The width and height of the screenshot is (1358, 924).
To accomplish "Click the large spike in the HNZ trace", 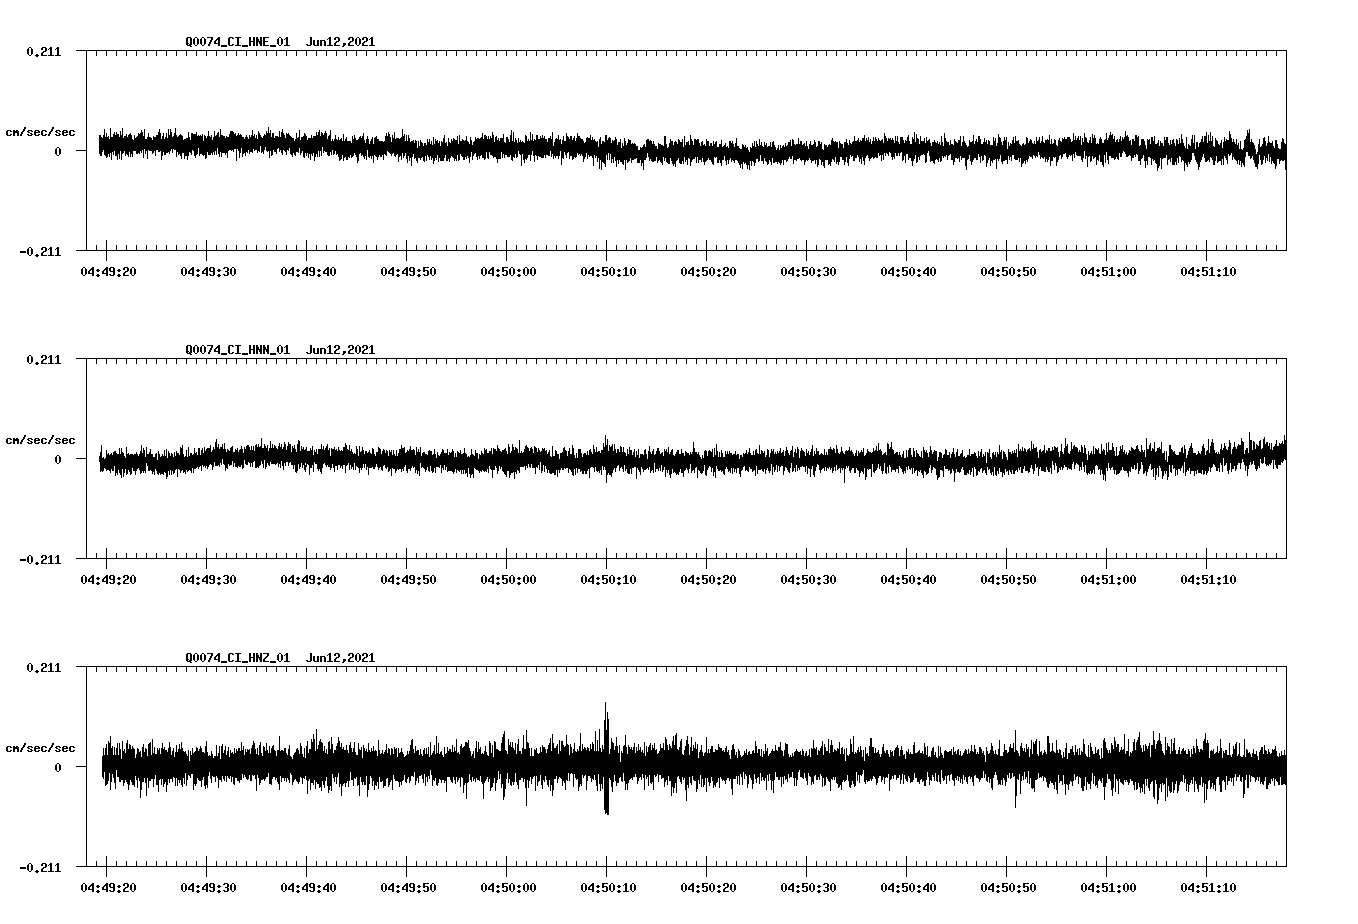I will pos(606,758).
